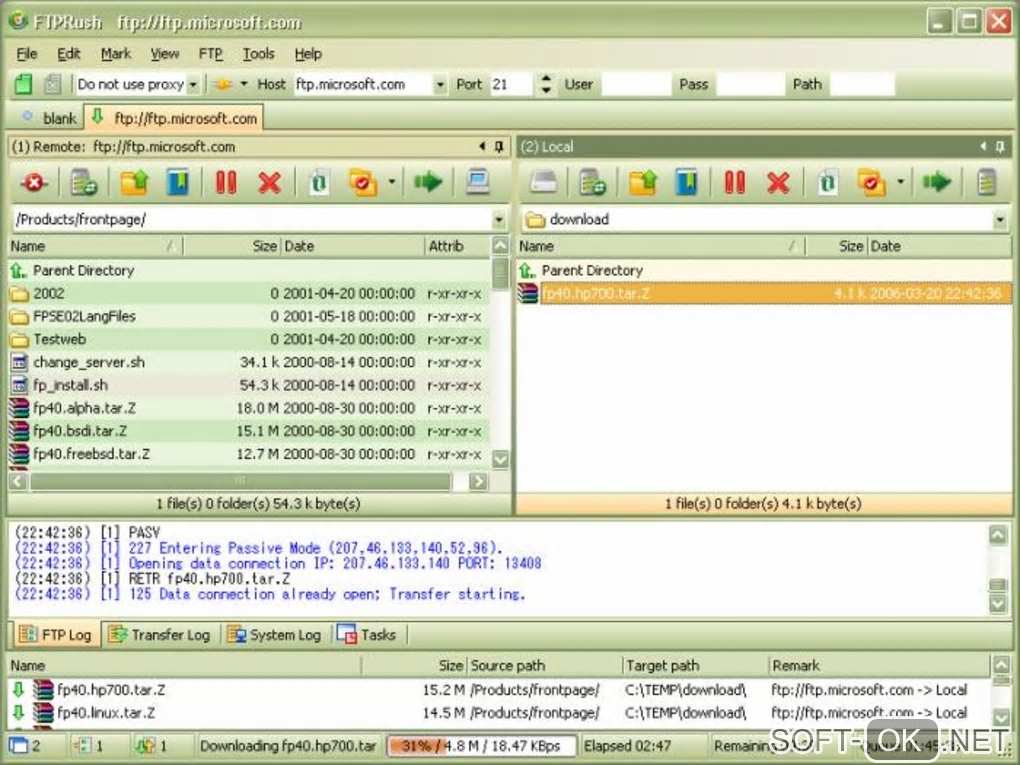Expand the local download folder dropdown
Image resolution: width=1020 pixels, height=765 pixels.
(x=1000, y=220)
